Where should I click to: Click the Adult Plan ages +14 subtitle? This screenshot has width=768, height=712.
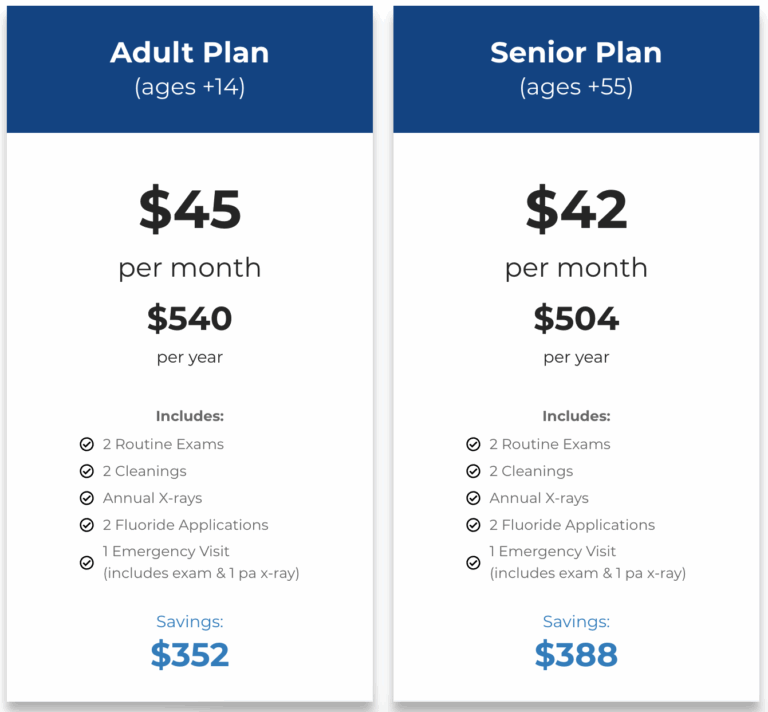190,88
